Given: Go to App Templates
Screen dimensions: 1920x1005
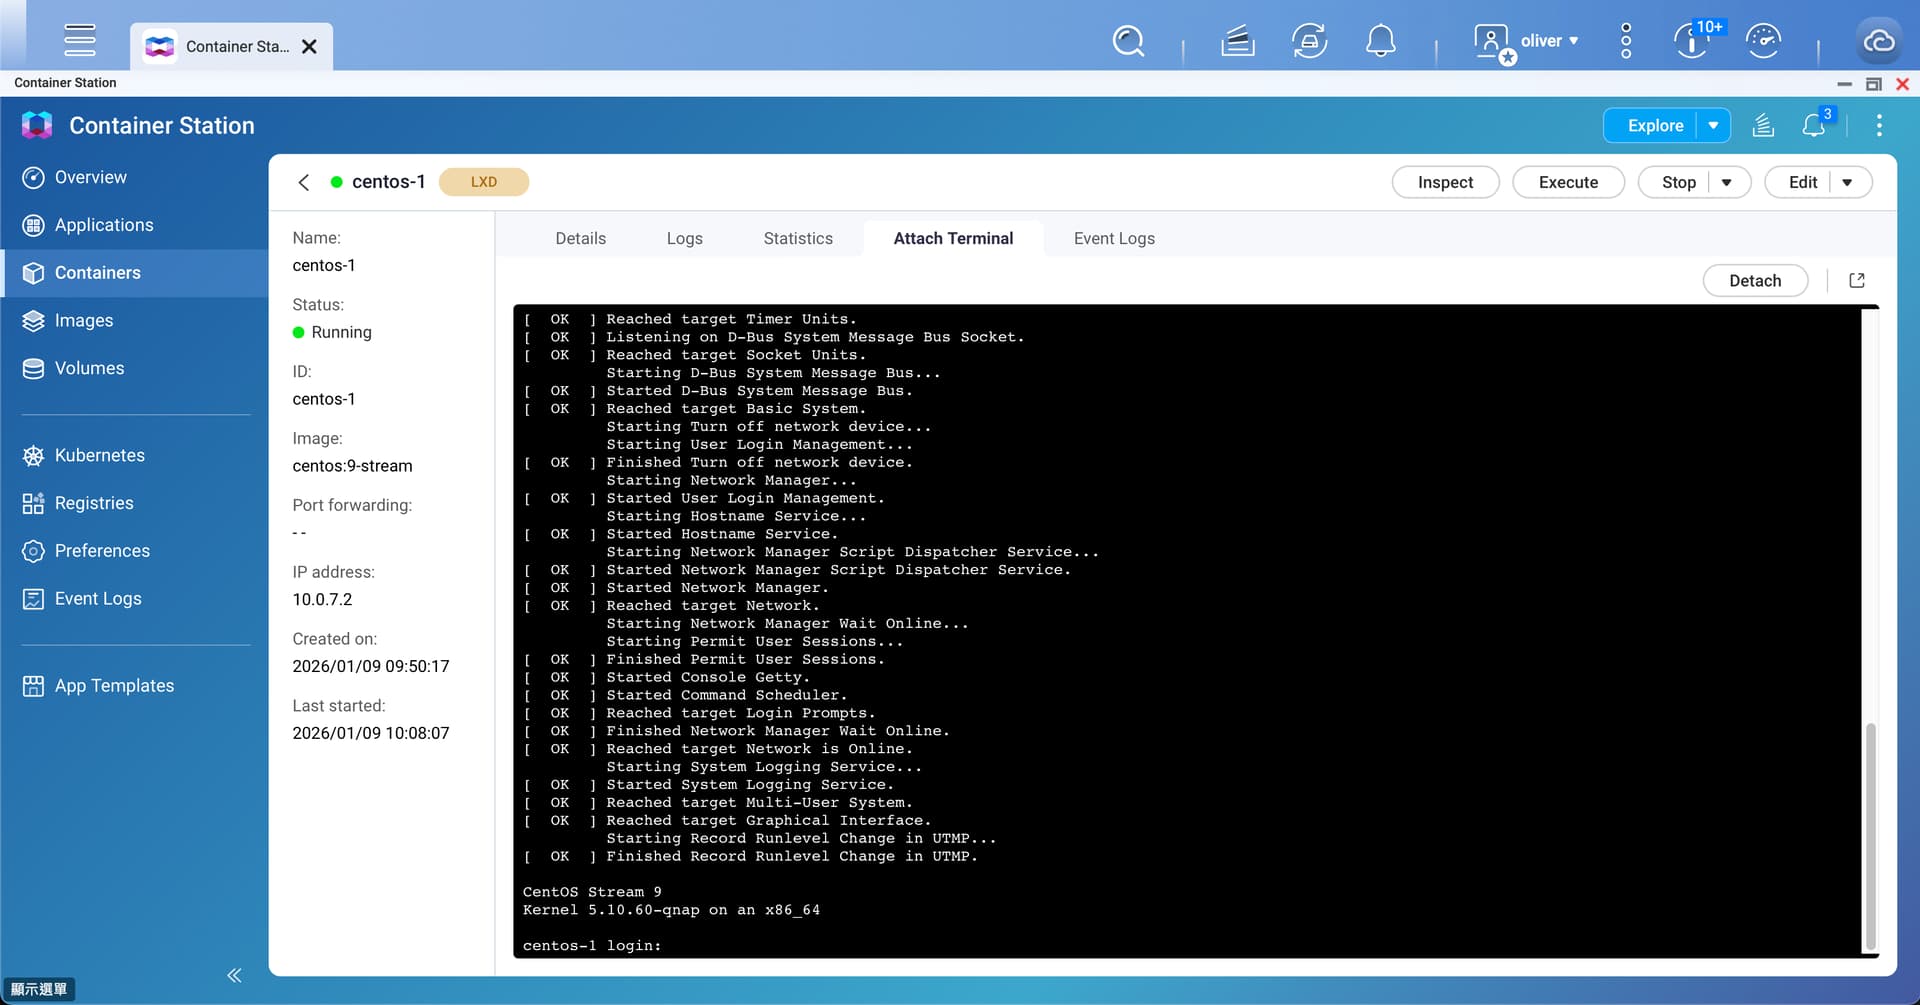Looking at the screenshot, I should [114, 686].
